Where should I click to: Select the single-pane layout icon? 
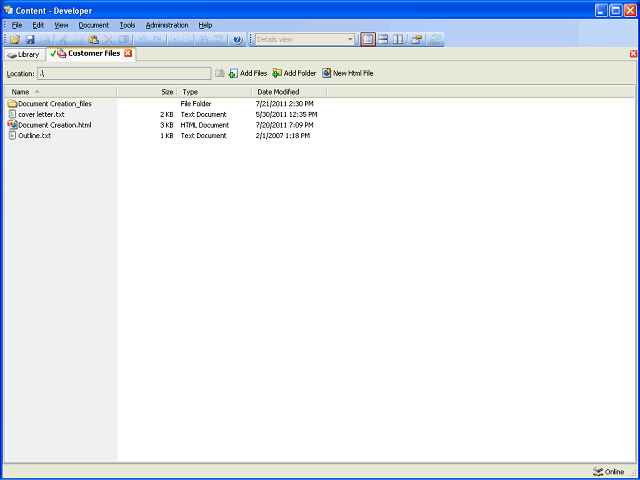click(x=368, y=40)
